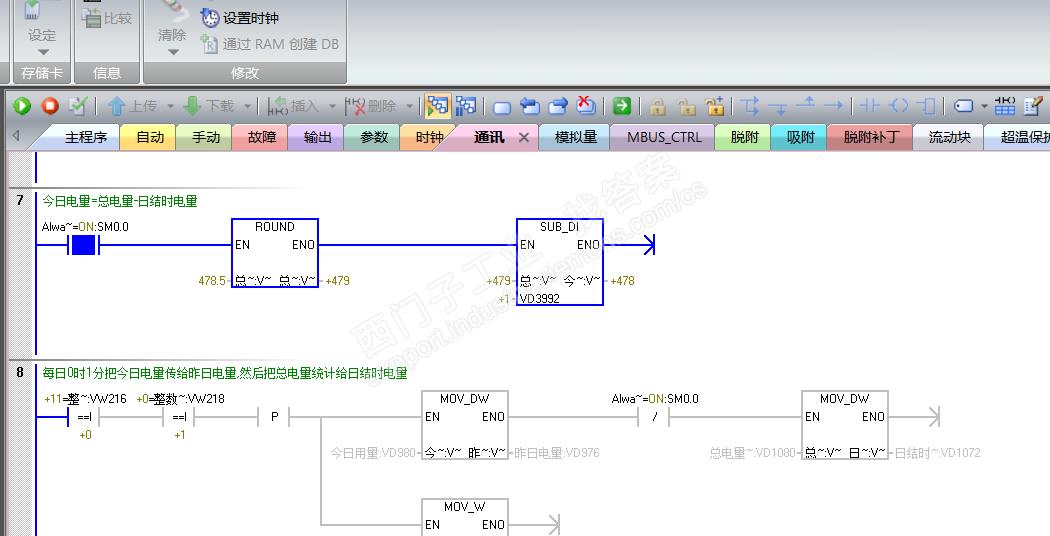Insert an upward line icon

pos(806,105)
